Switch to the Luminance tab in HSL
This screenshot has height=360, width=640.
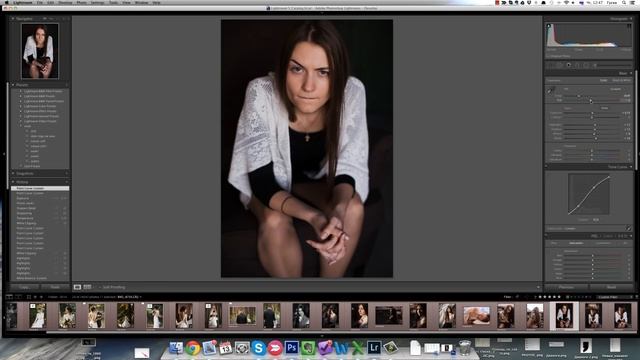[x=603, y=243]
